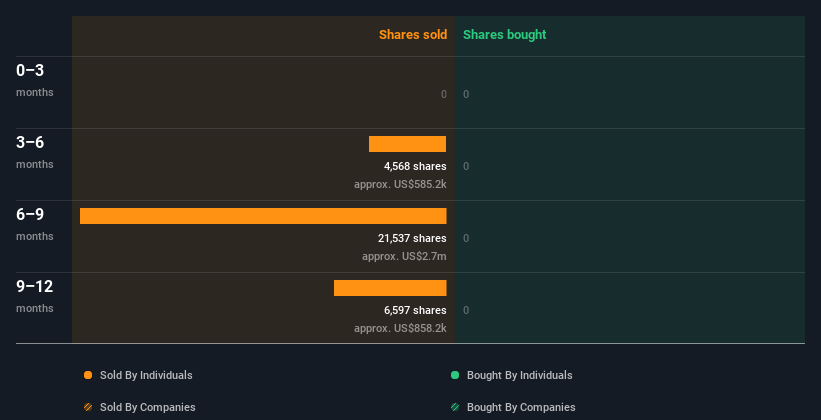Click the 3–6 months row label
821x420 pixels.
coord(35,152)
